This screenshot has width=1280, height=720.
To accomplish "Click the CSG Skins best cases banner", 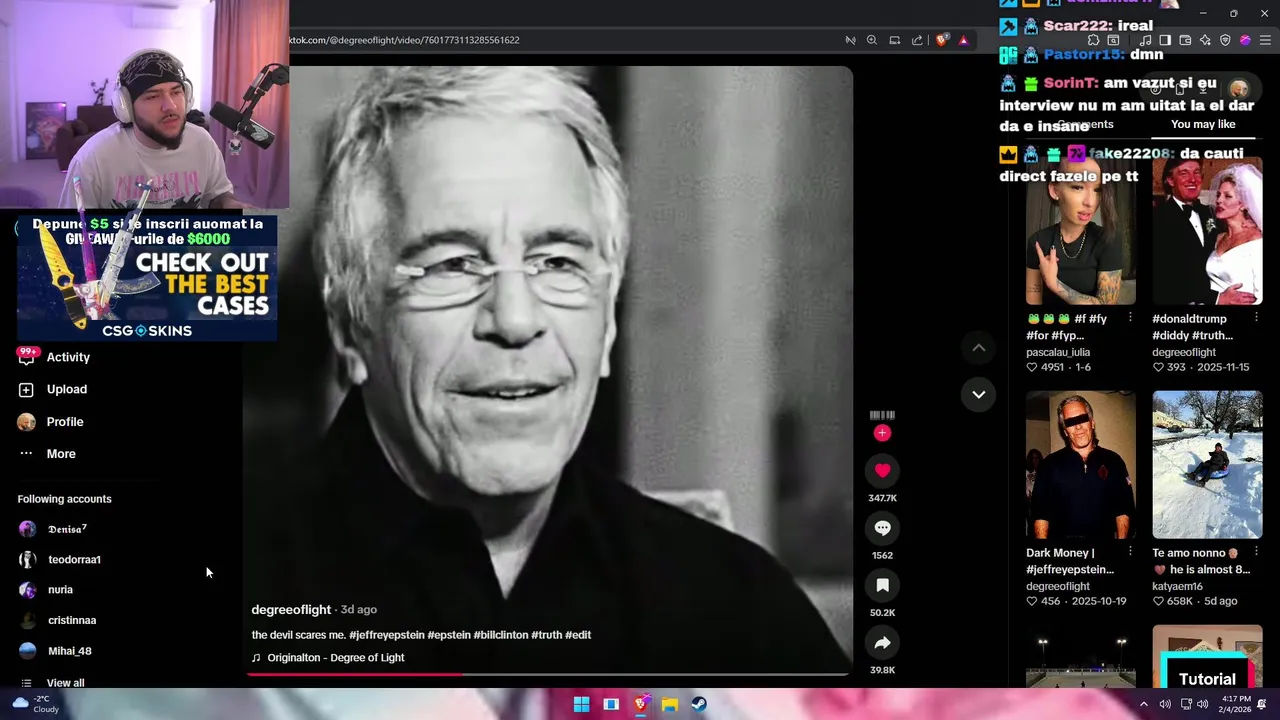I will pos(147,278).
